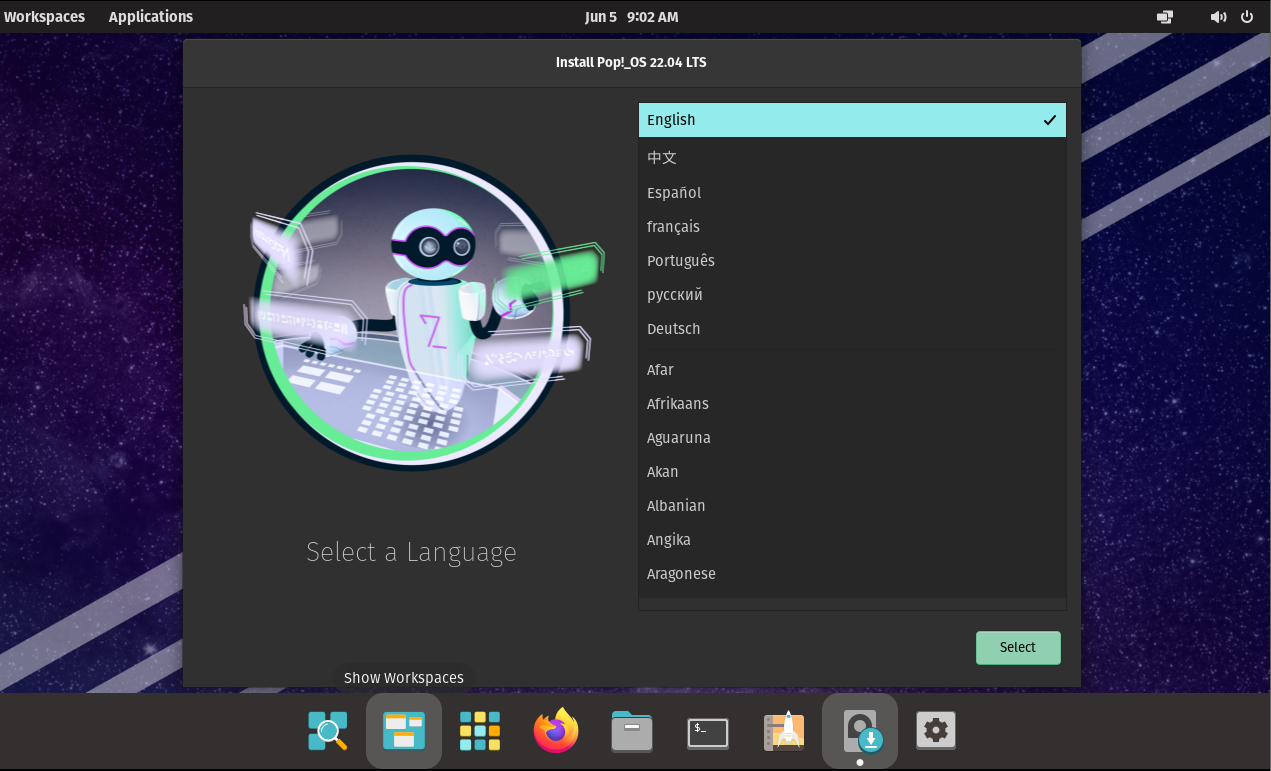
Task: Click the network status icon in top bar
Action: pos(1165,17)
